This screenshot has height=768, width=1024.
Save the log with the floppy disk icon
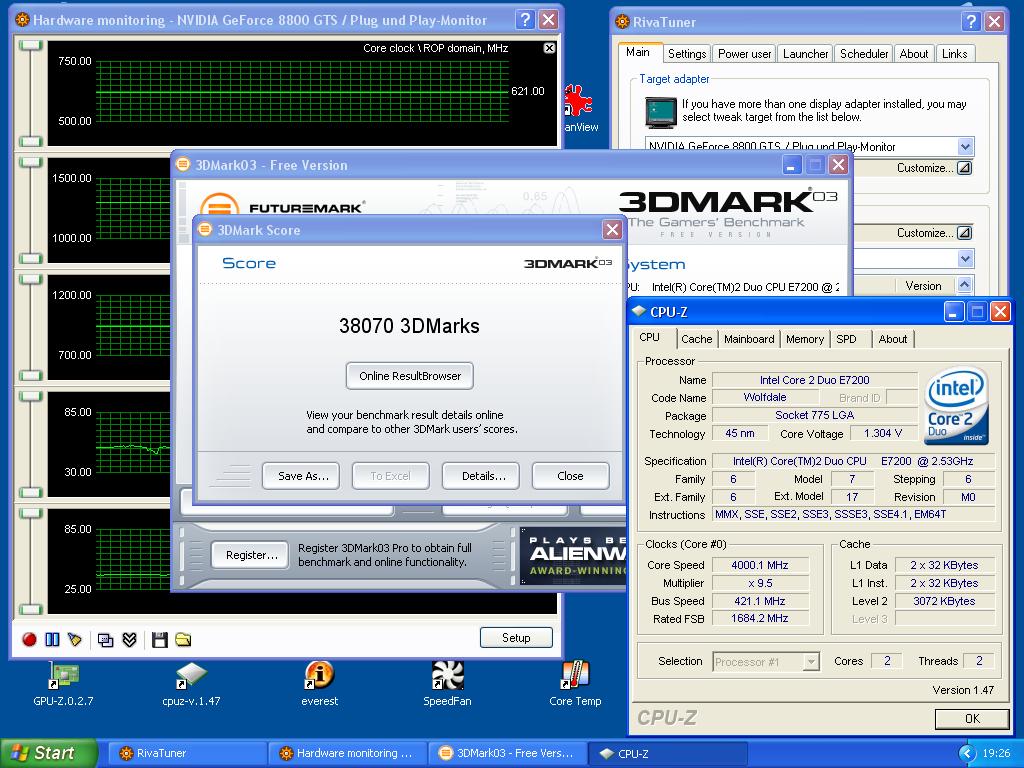[x=159, y=640]
